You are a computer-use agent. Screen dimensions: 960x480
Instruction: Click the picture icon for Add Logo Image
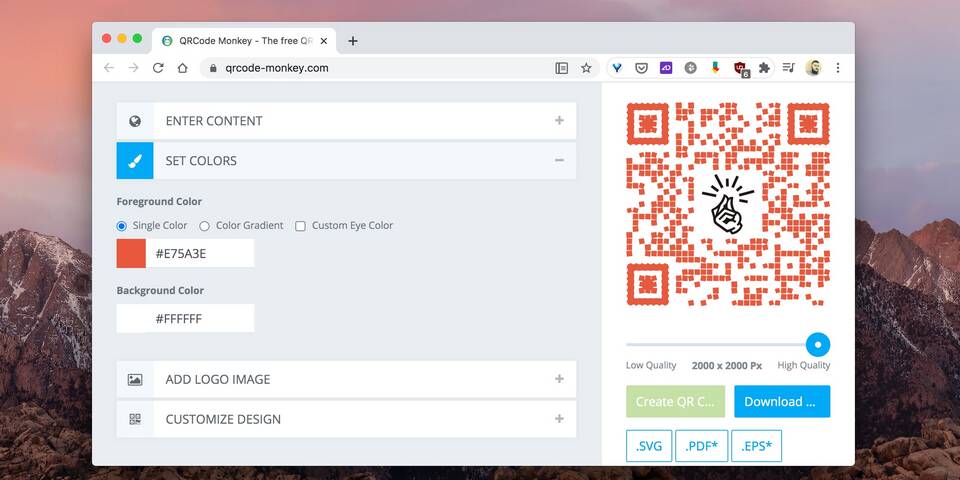(x=135, y=380)
